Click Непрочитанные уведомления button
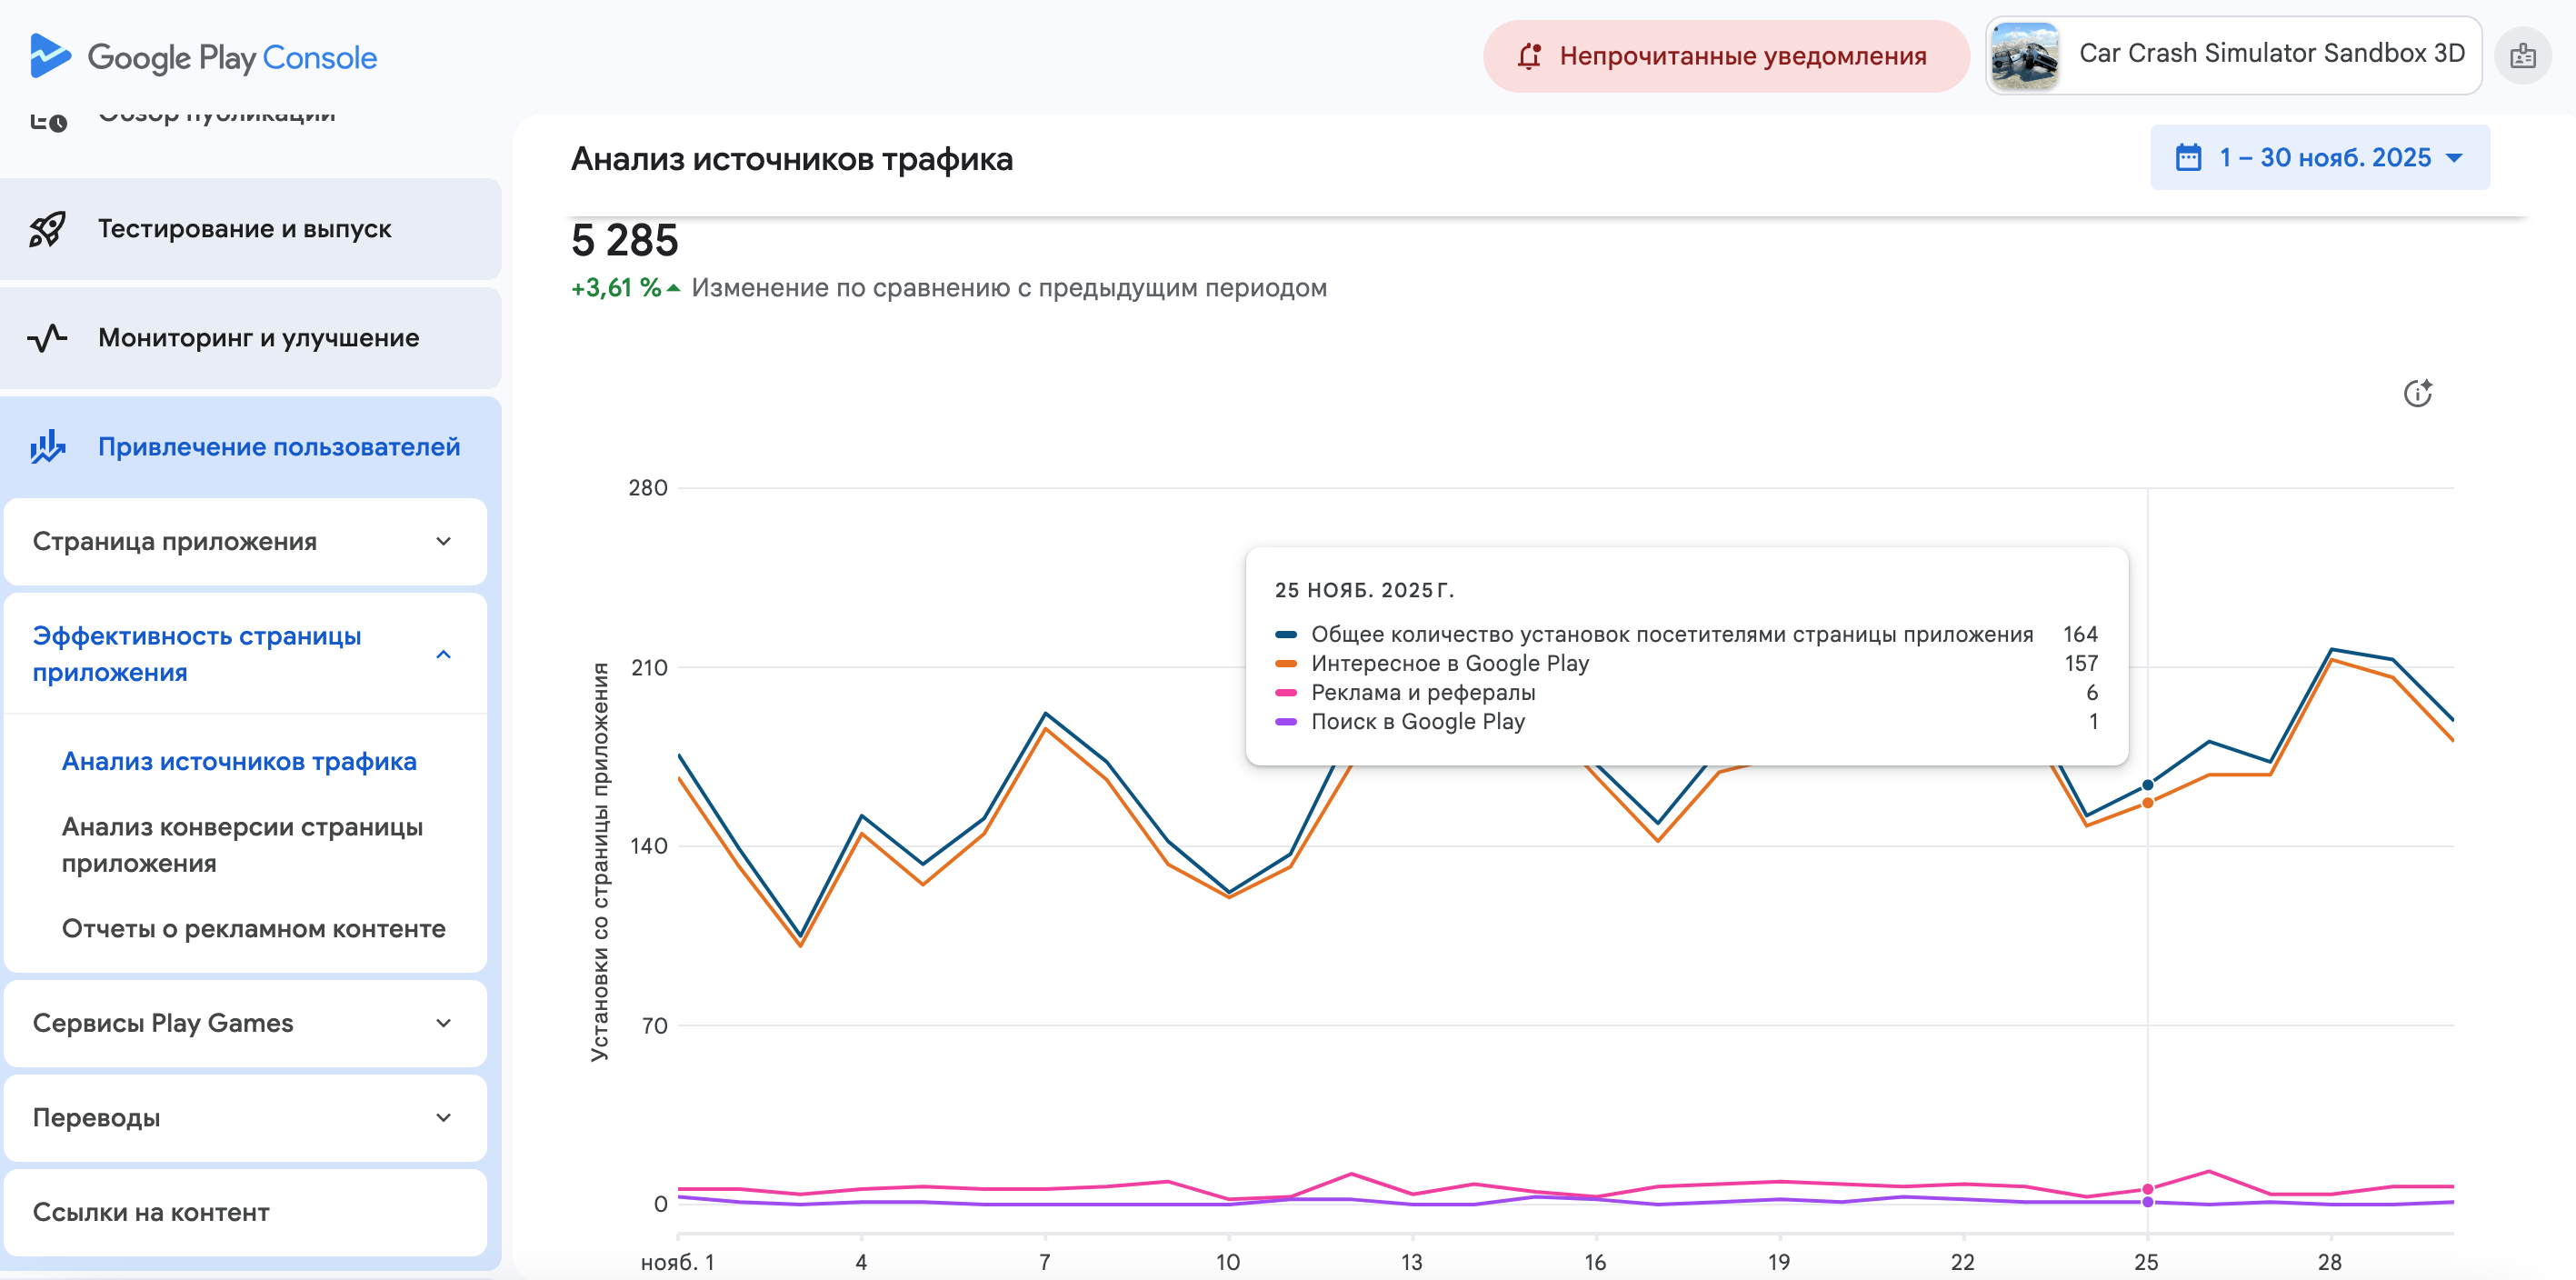The height and width of the screenshot is (1280, 2576). coord(1741,56)
